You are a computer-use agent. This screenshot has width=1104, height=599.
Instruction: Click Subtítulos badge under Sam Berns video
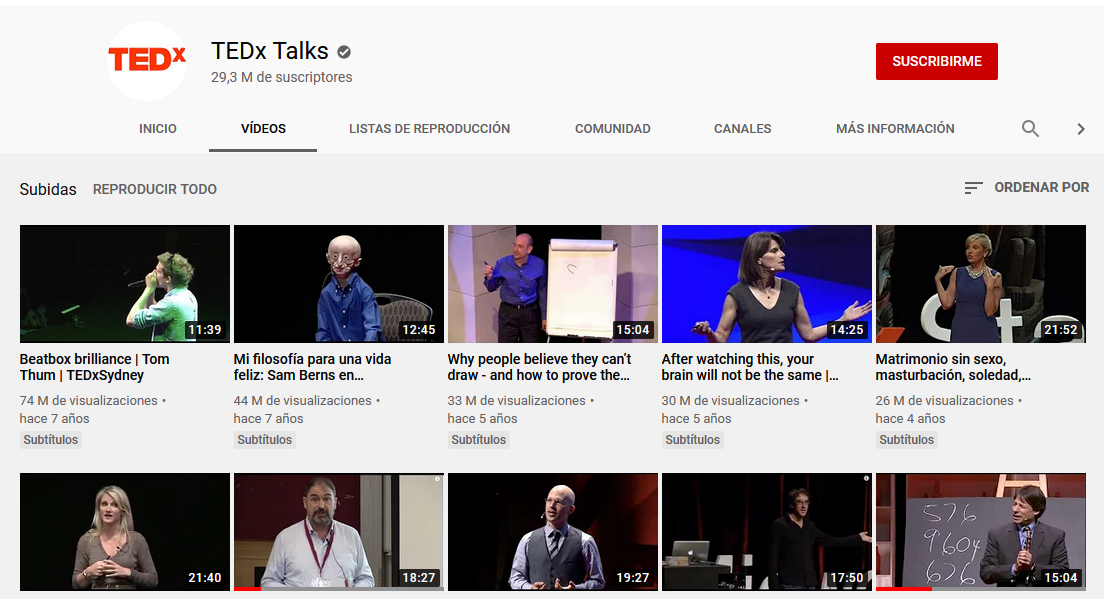tap(265, 440)
